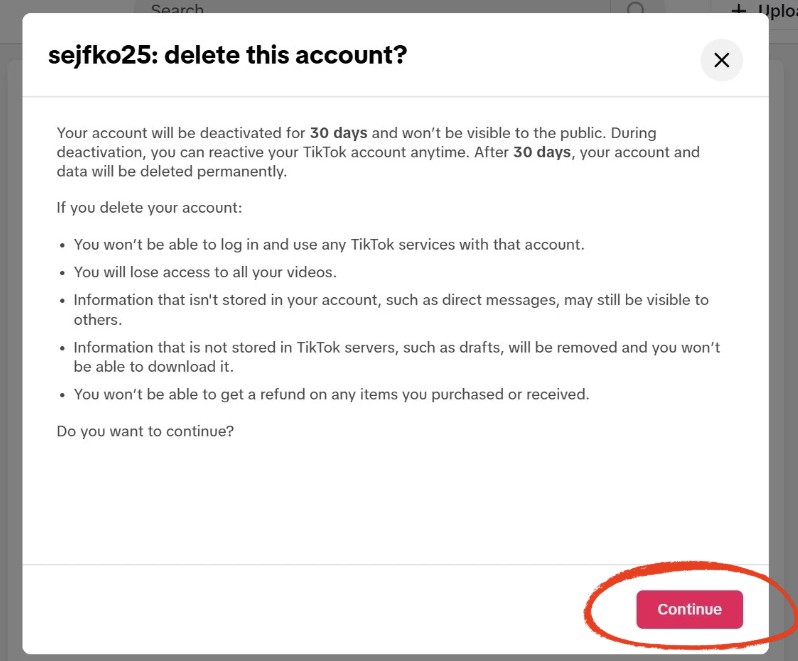Focus the Search field behind the dialog

(x=372, y=8)
